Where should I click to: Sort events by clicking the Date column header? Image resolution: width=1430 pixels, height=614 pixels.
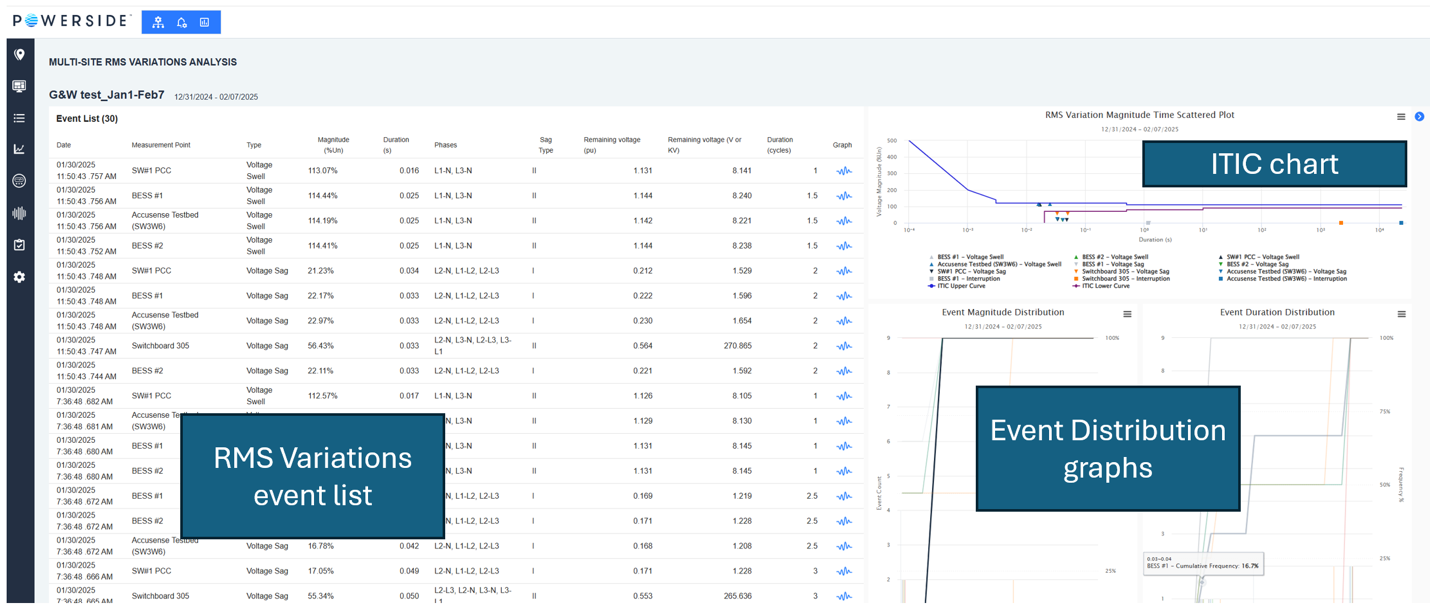pyautogui.click(x=62, y=144)
